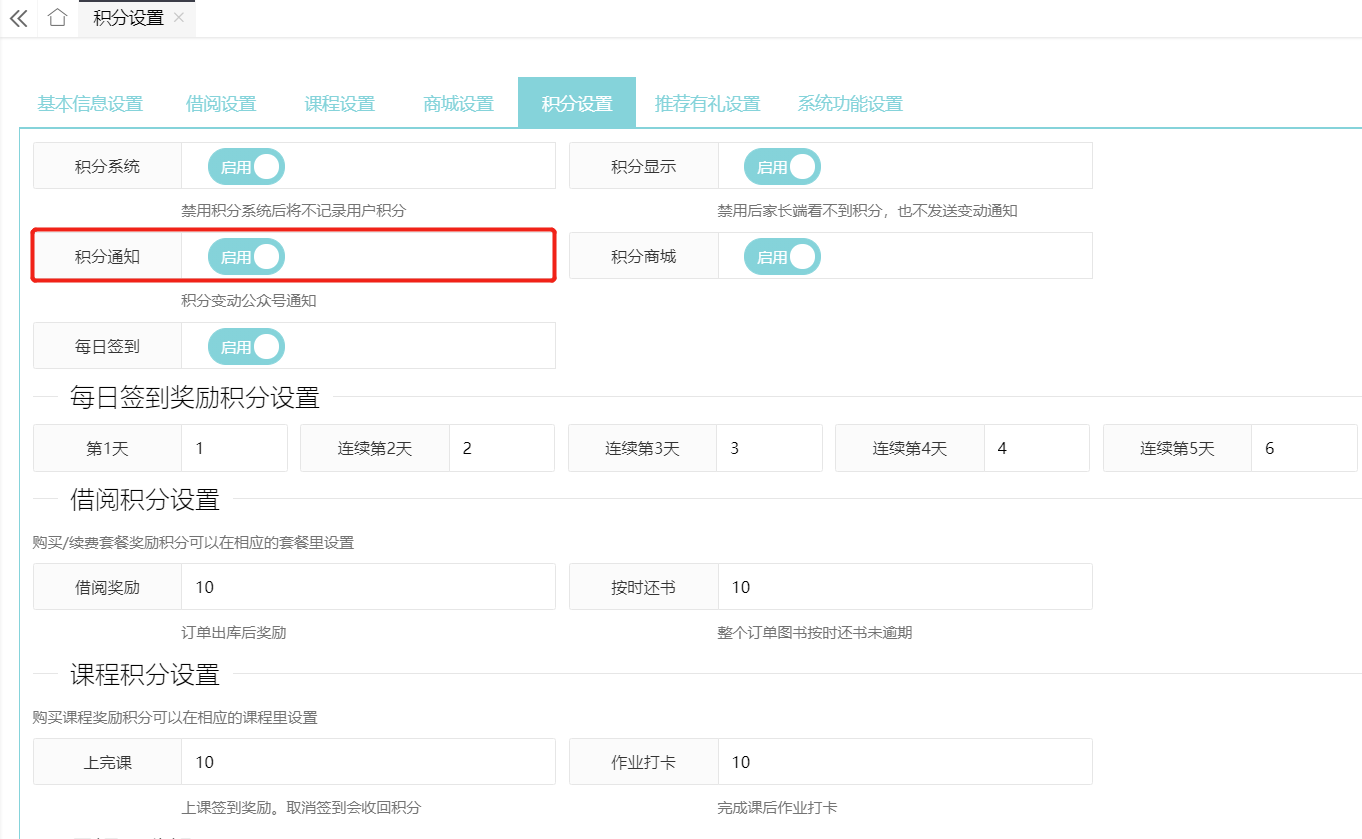Edit 连续第3天 reward field
The height and width of the screenshot is (839, 1362).
[769, 448]
